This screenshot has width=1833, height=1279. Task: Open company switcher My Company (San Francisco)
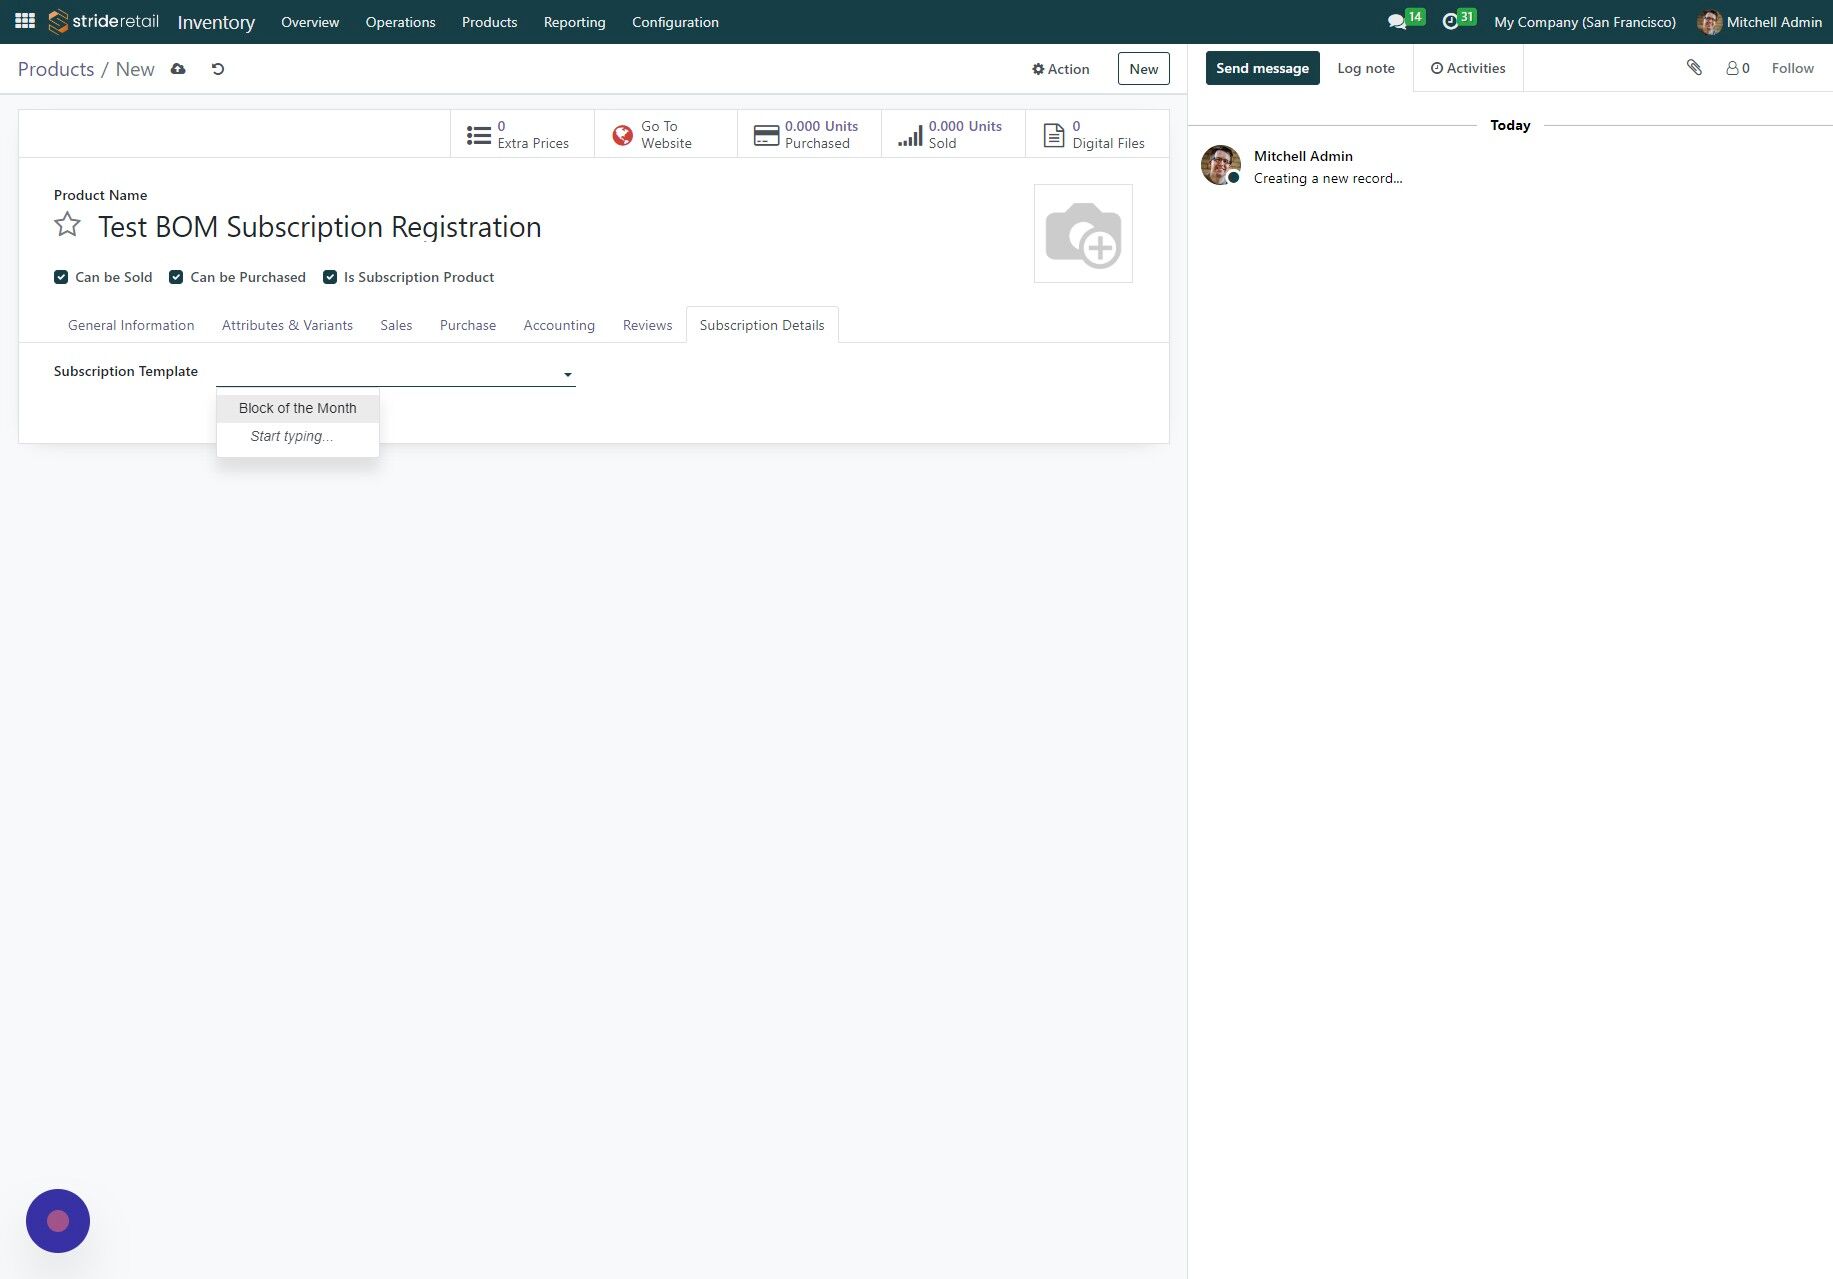pyautogui.click(x=1585, y=22)
